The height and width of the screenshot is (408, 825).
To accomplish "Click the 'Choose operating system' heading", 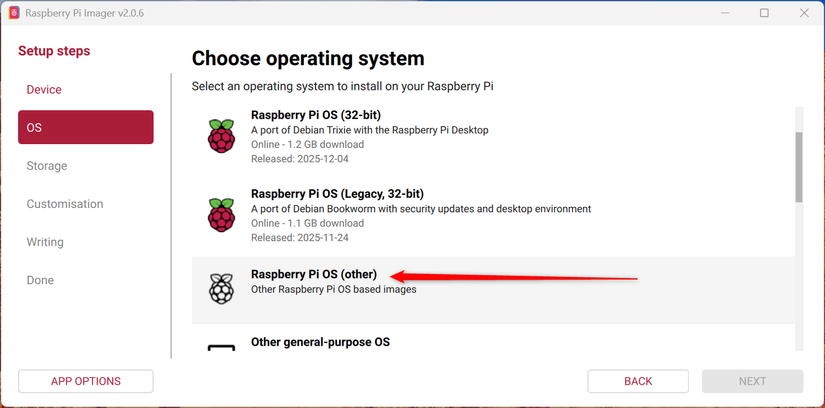I will coord(308,58).
